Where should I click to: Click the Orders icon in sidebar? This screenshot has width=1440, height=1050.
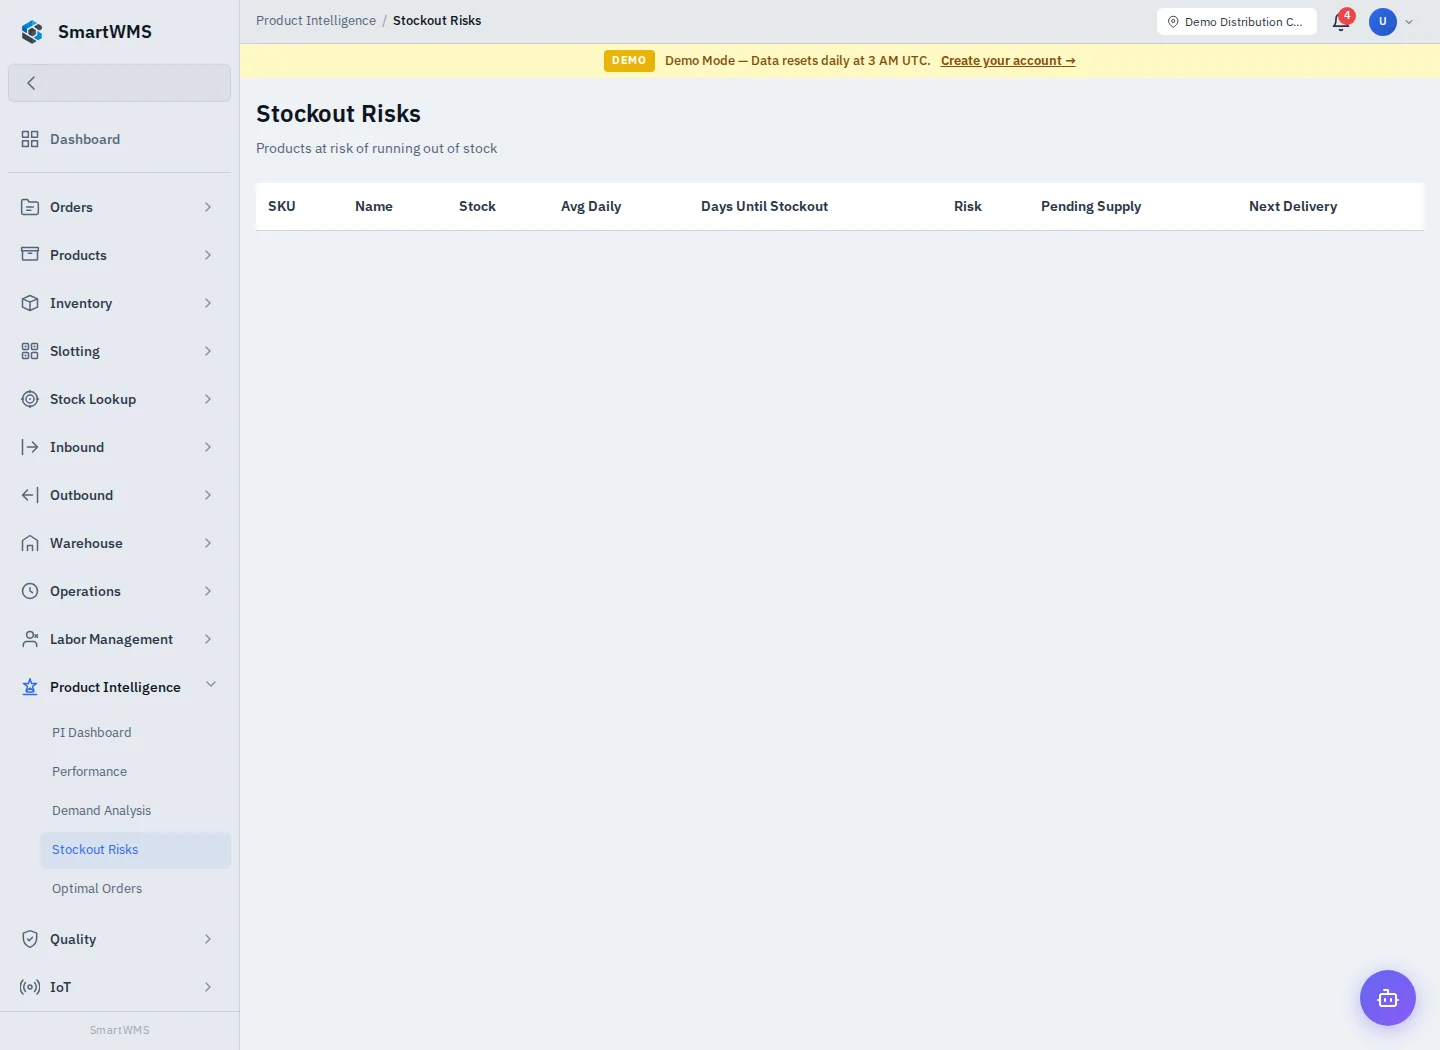[30, 207]
